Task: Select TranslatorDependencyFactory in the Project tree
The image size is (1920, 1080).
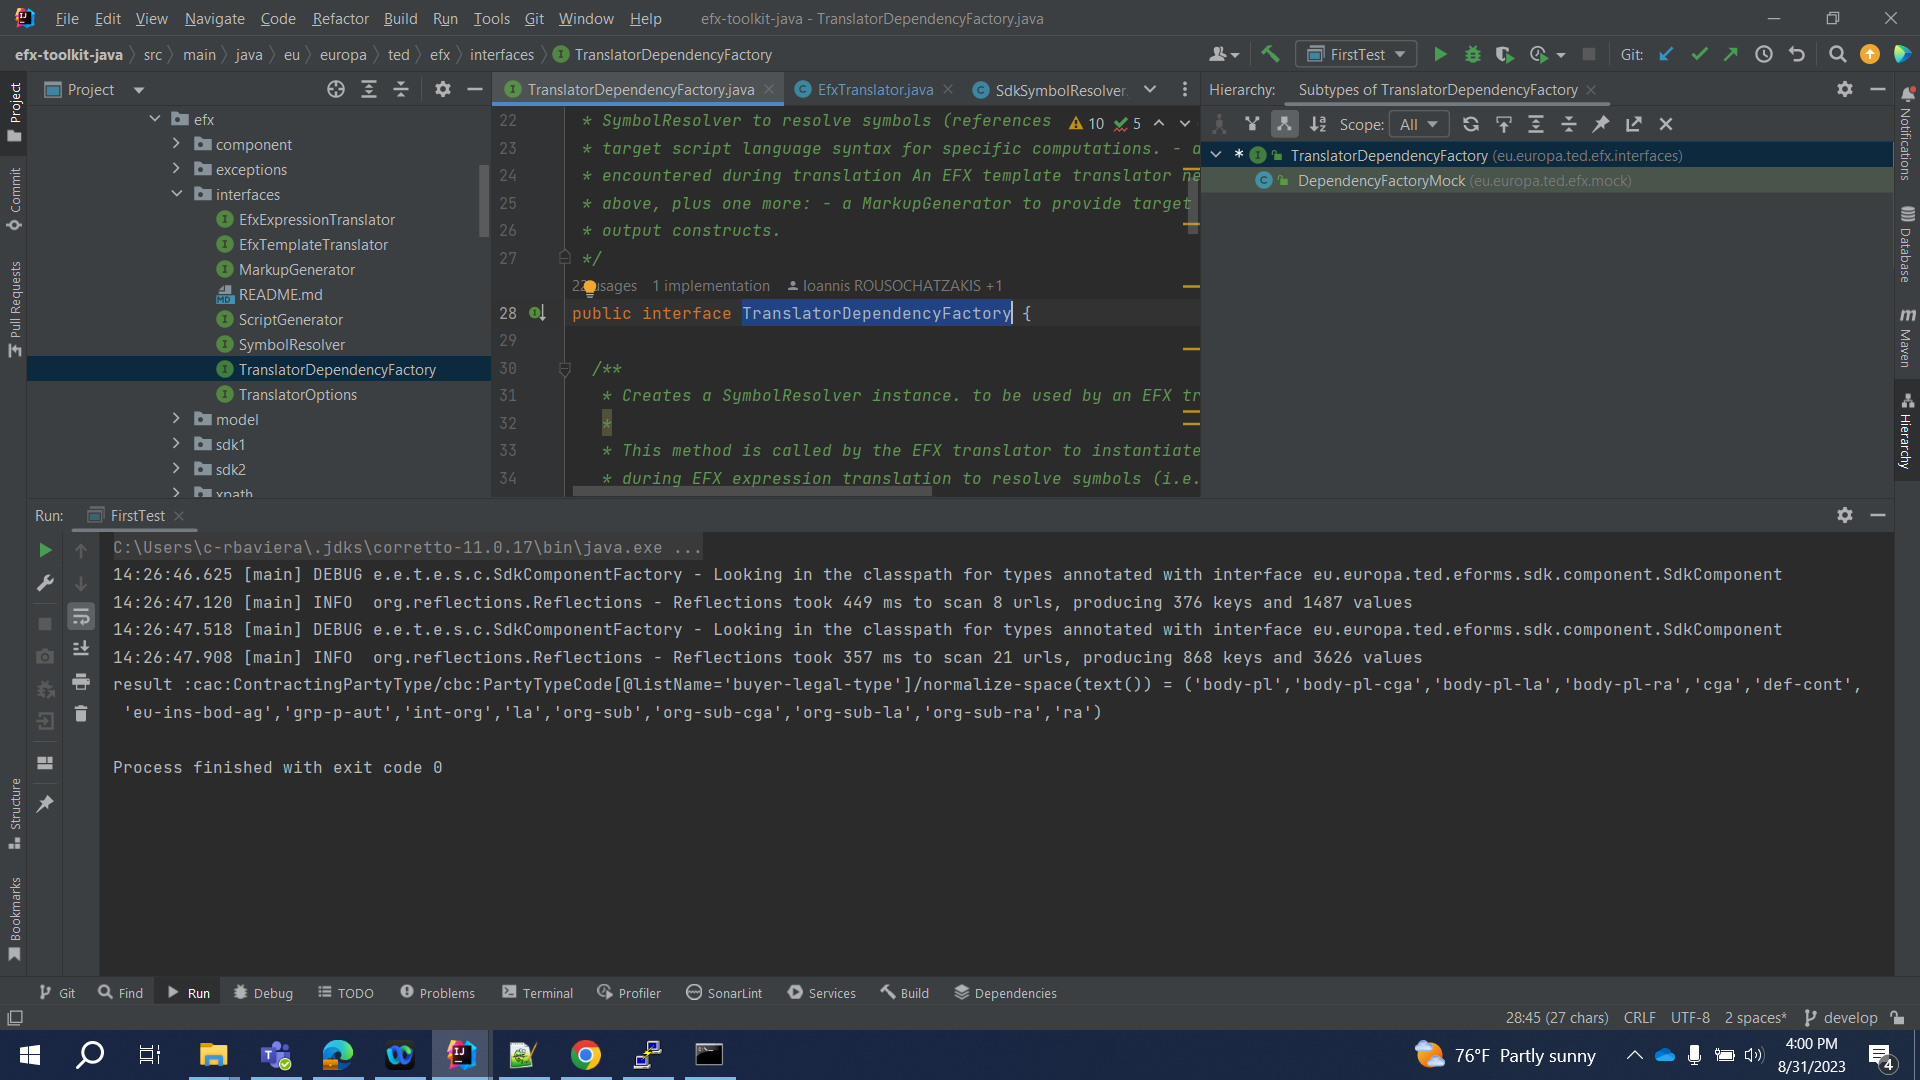Action: 337,369
